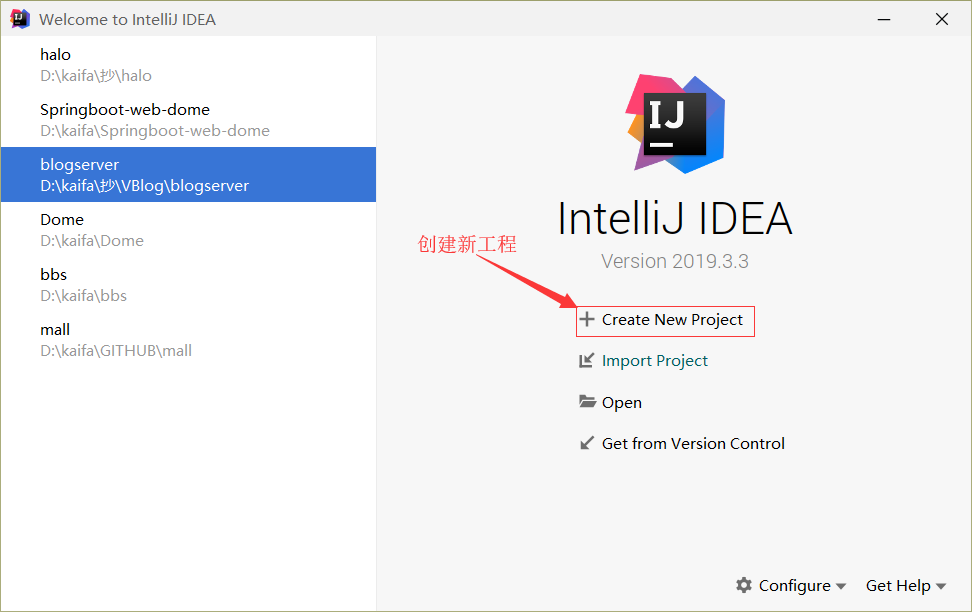This screenshot has height=612, width=972.
Task: Expand the Get Help dropdown arrow
Action: tap(941, 586)
